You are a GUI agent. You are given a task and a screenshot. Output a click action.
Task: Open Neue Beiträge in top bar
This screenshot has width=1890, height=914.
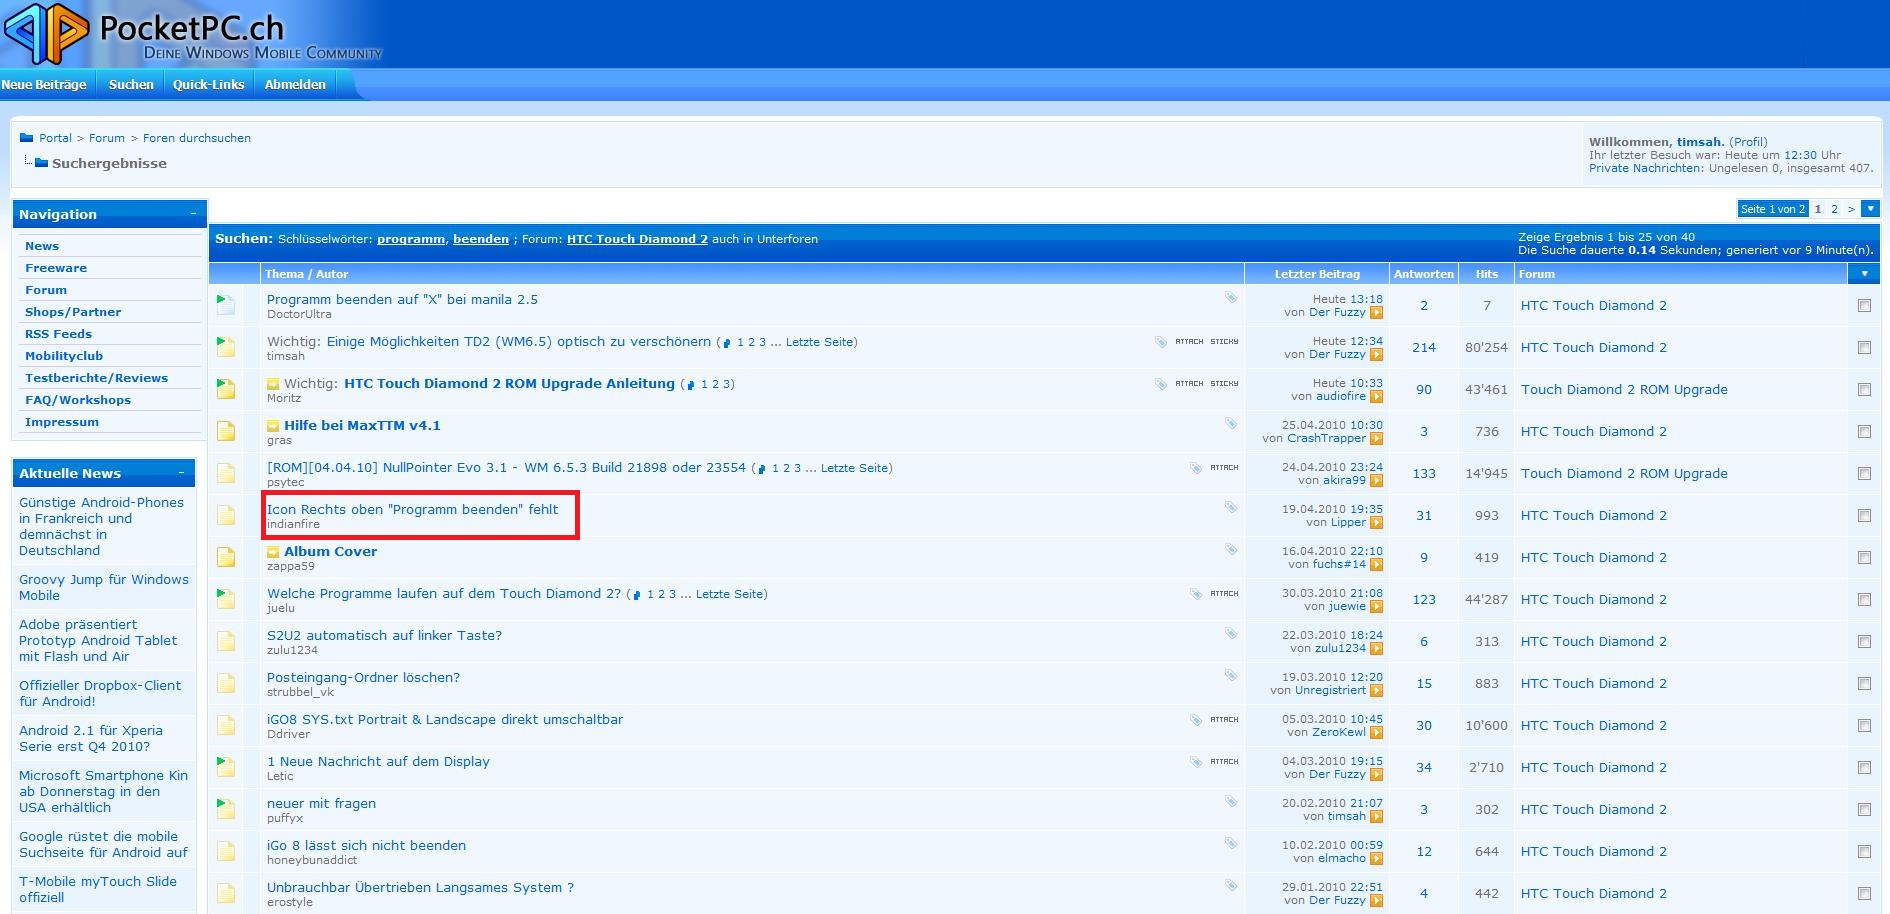pos(44,85)
